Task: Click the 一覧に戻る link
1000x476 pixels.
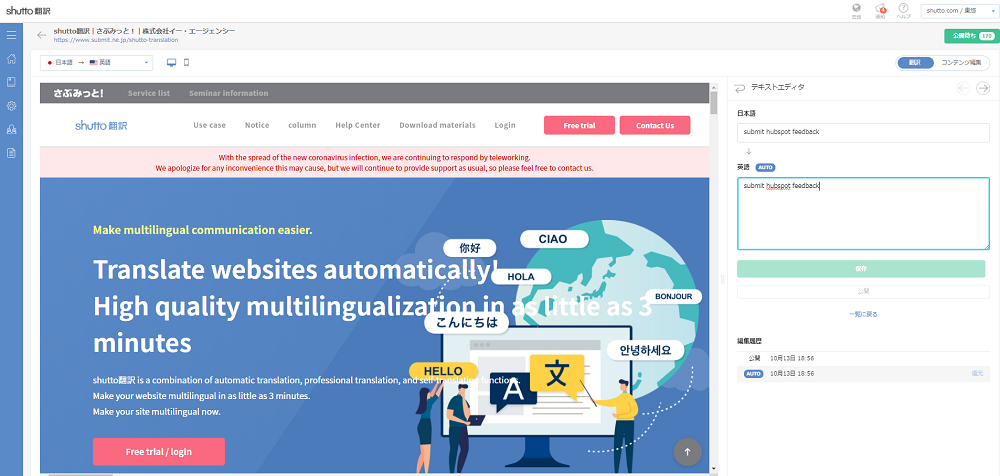Action: tap(861, 314)
